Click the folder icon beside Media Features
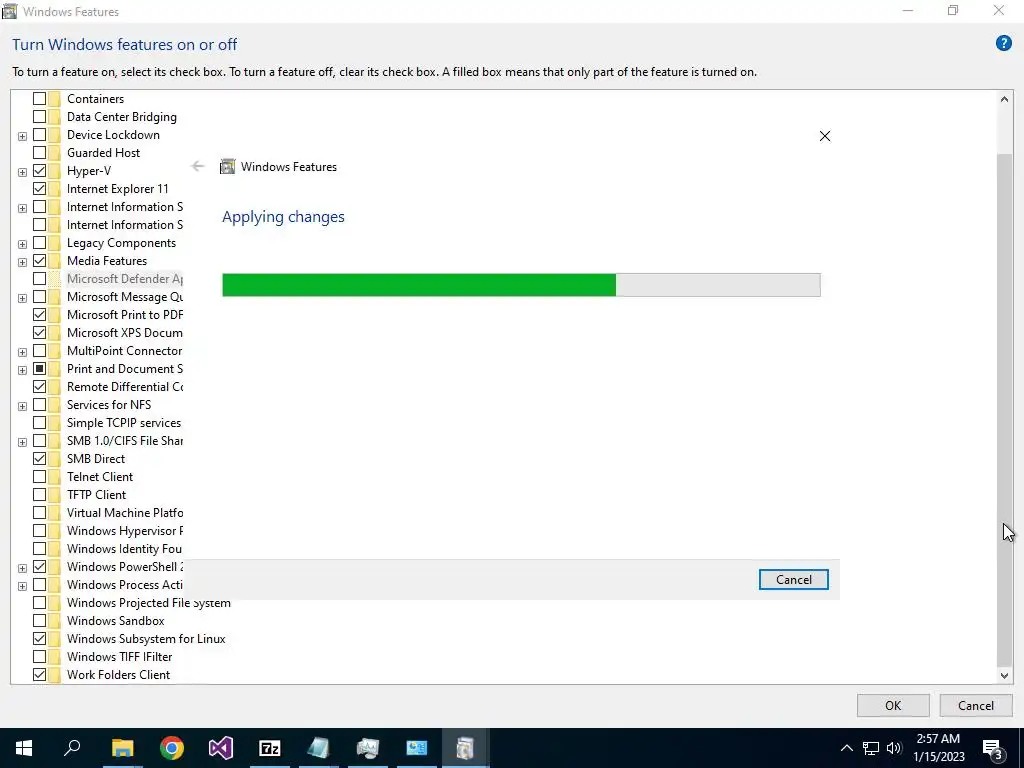This screenshot has width=1024, height=768. tap(54, 261)
